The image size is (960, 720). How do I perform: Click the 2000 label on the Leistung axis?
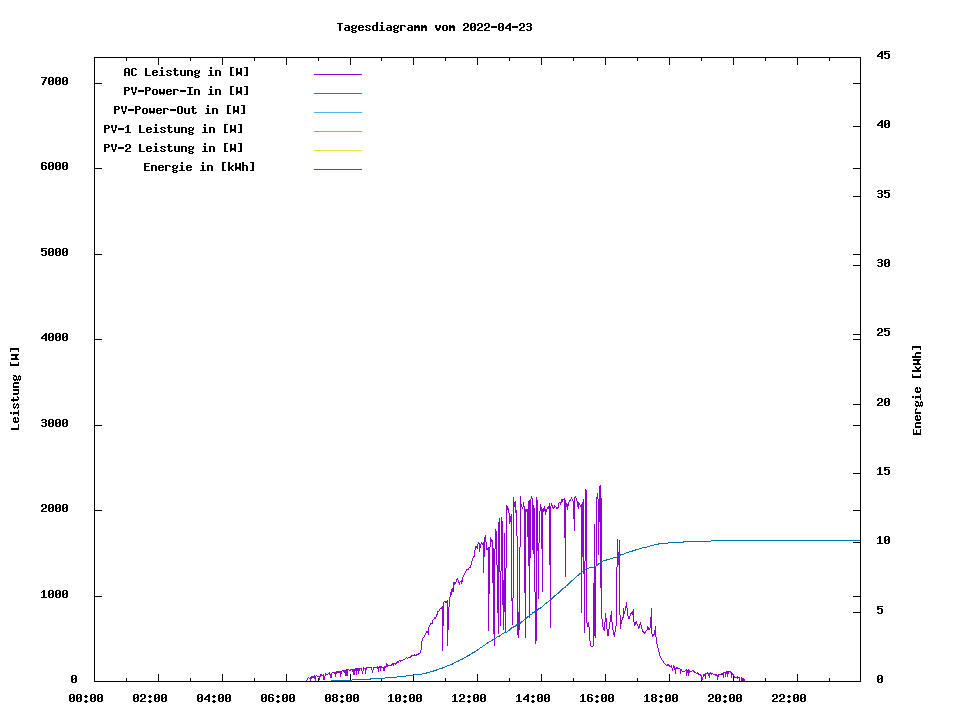(52, 509)
